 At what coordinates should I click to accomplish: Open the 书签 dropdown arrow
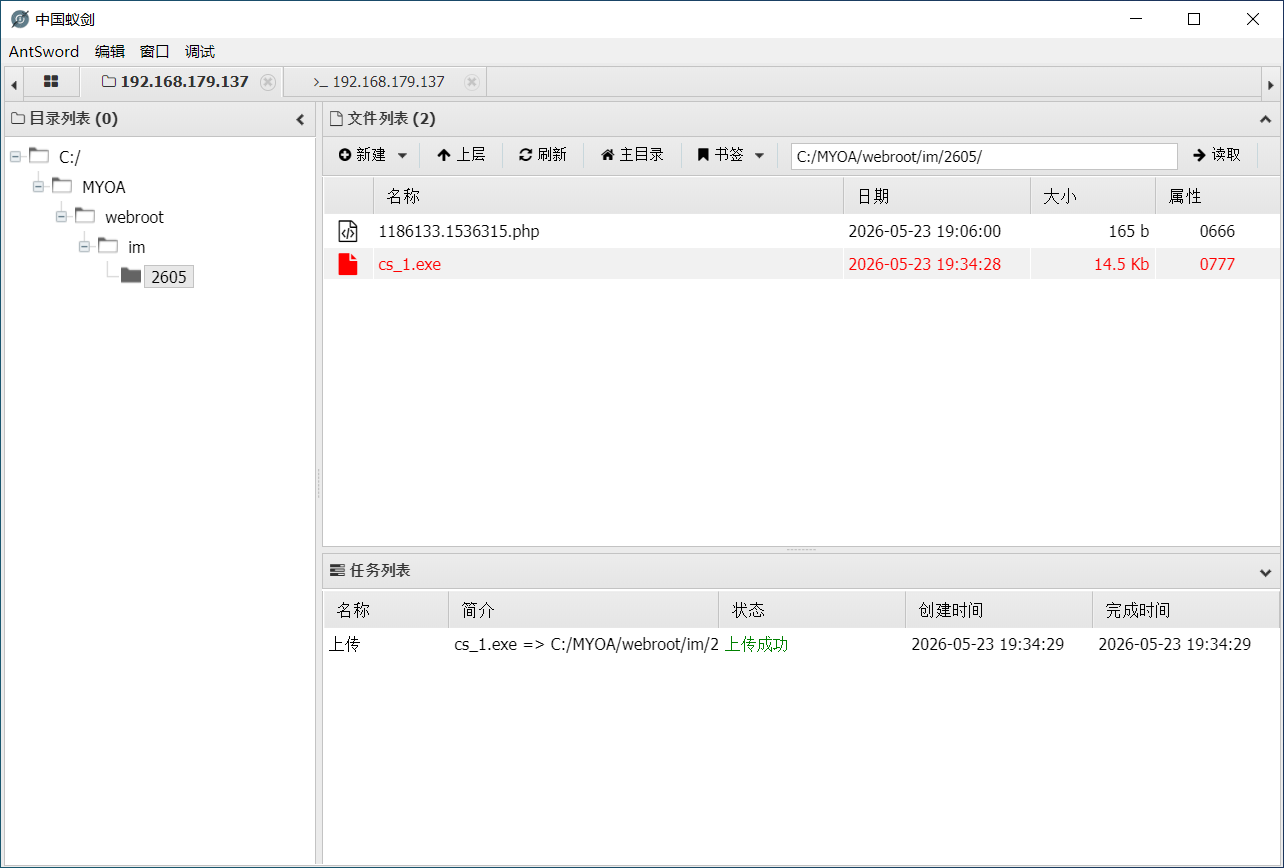tap(759, 156)
